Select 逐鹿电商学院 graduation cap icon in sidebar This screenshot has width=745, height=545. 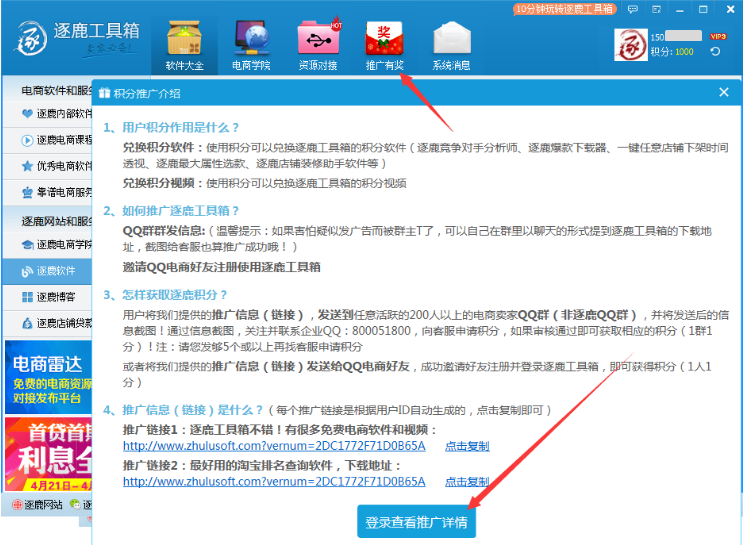point(27,245)
